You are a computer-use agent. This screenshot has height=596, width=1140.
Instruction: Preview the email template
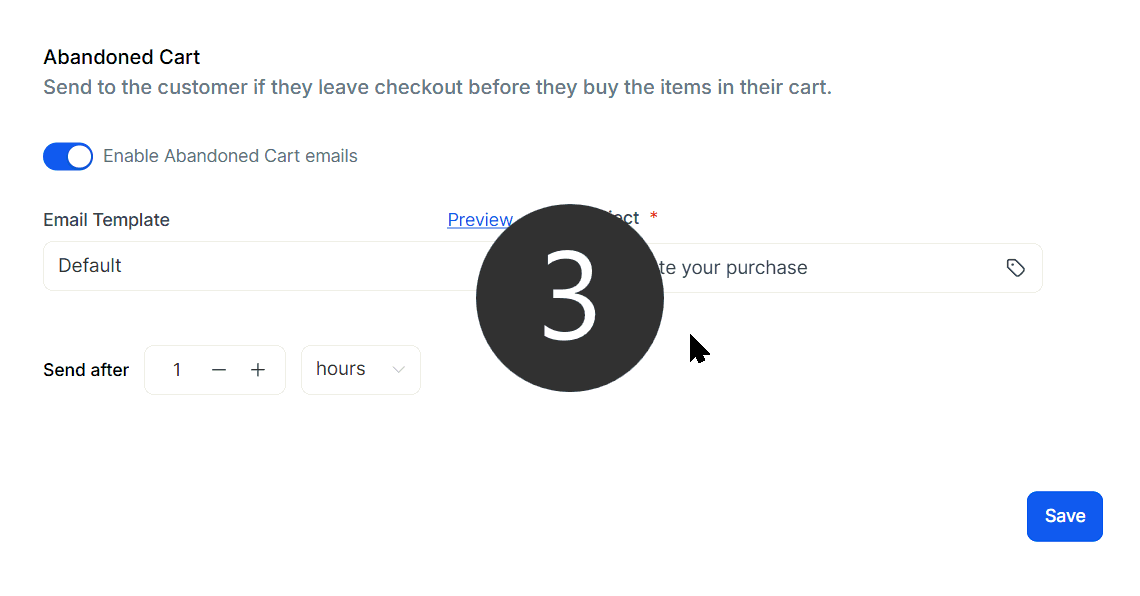(479, 220)
